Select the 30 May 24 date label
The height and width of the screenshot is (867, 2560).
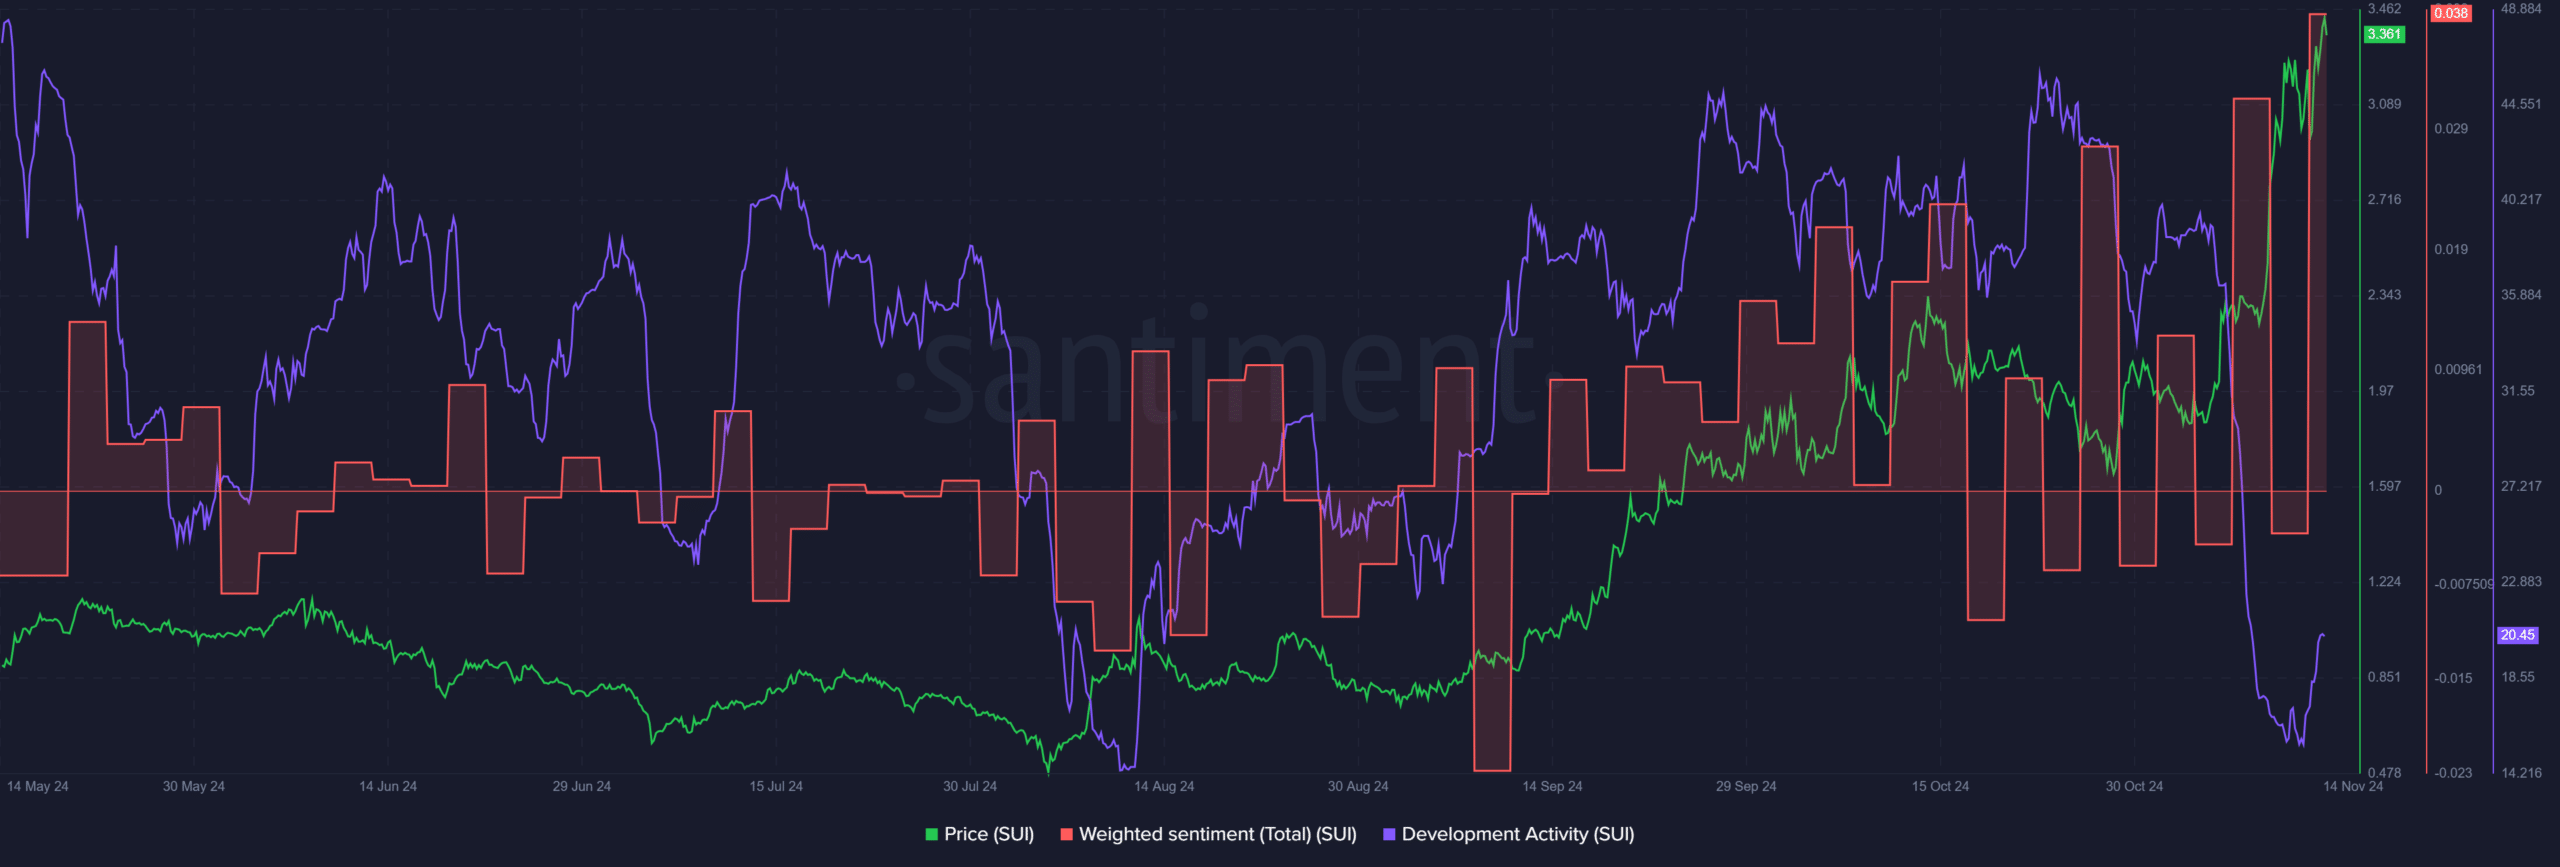coord(194,786)
